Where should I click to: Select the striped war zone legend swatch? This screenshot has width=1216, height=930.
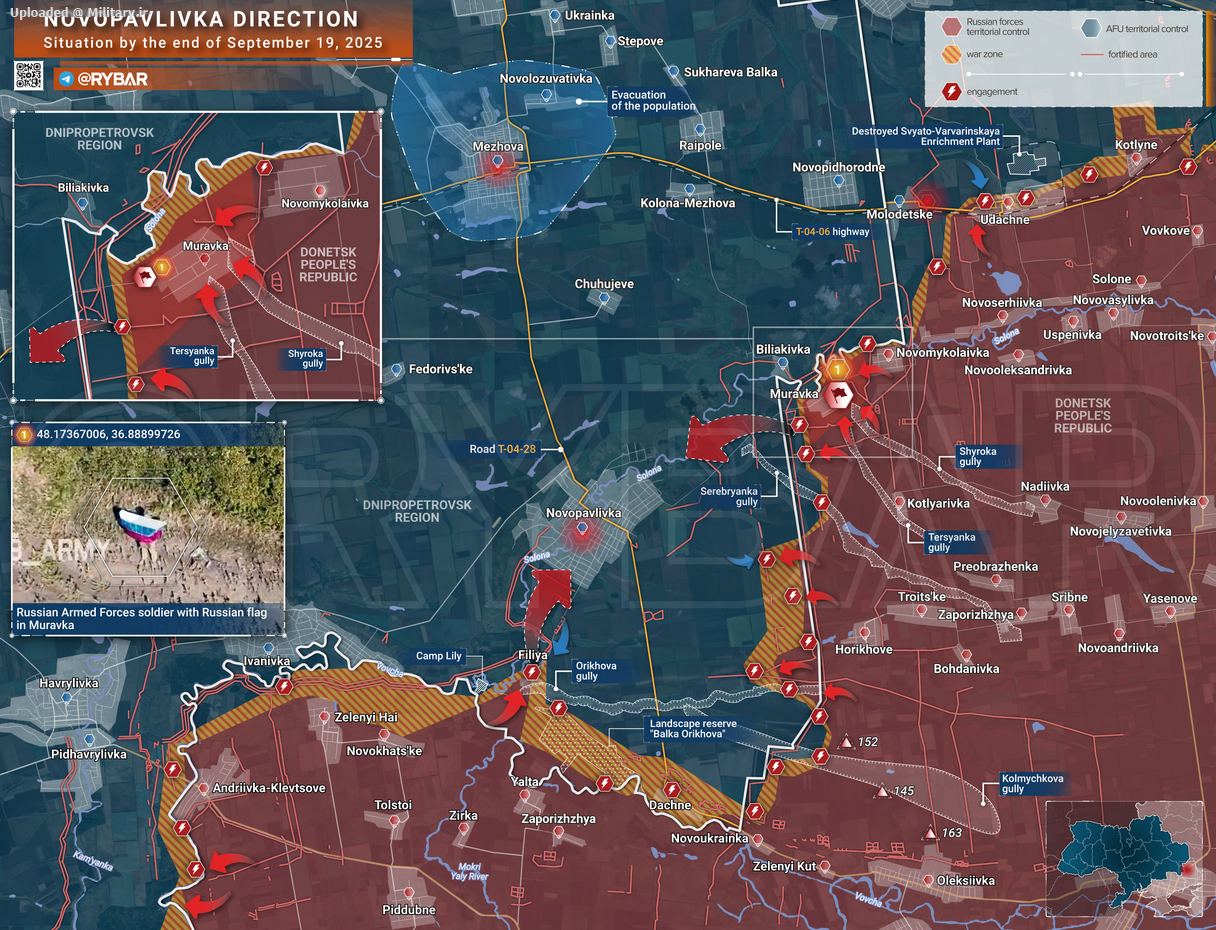[951, 55]
